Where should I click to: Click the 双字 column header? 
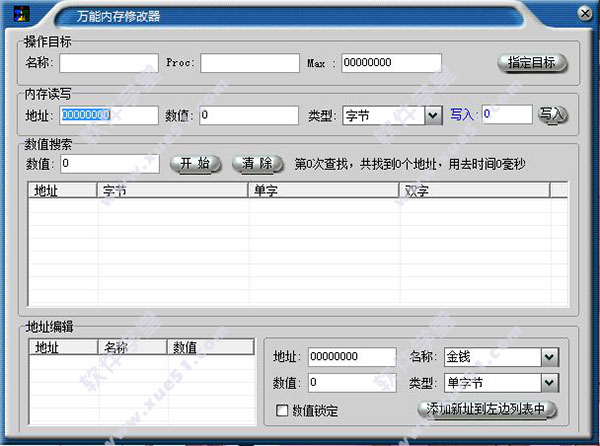[474, 190]
